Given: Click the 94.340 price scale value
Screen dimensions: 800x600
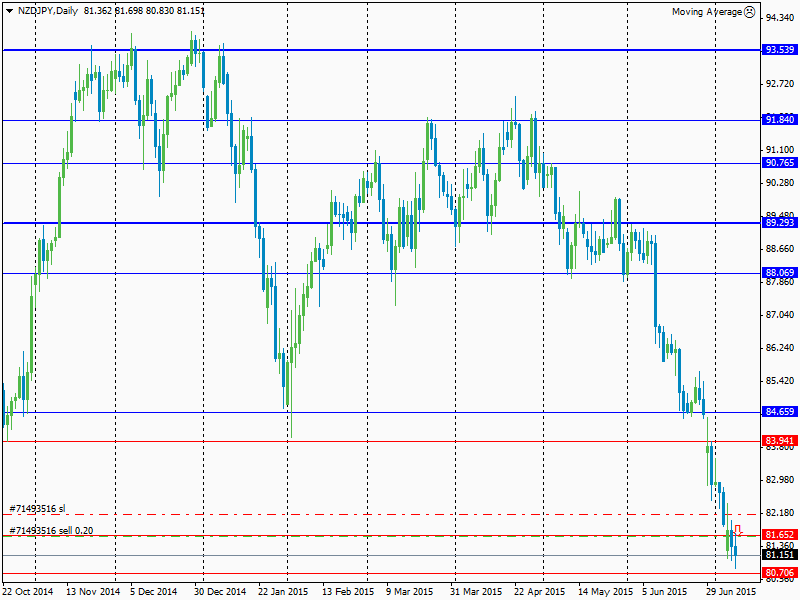Looking at the screenshot, I should tap(780, 18).
